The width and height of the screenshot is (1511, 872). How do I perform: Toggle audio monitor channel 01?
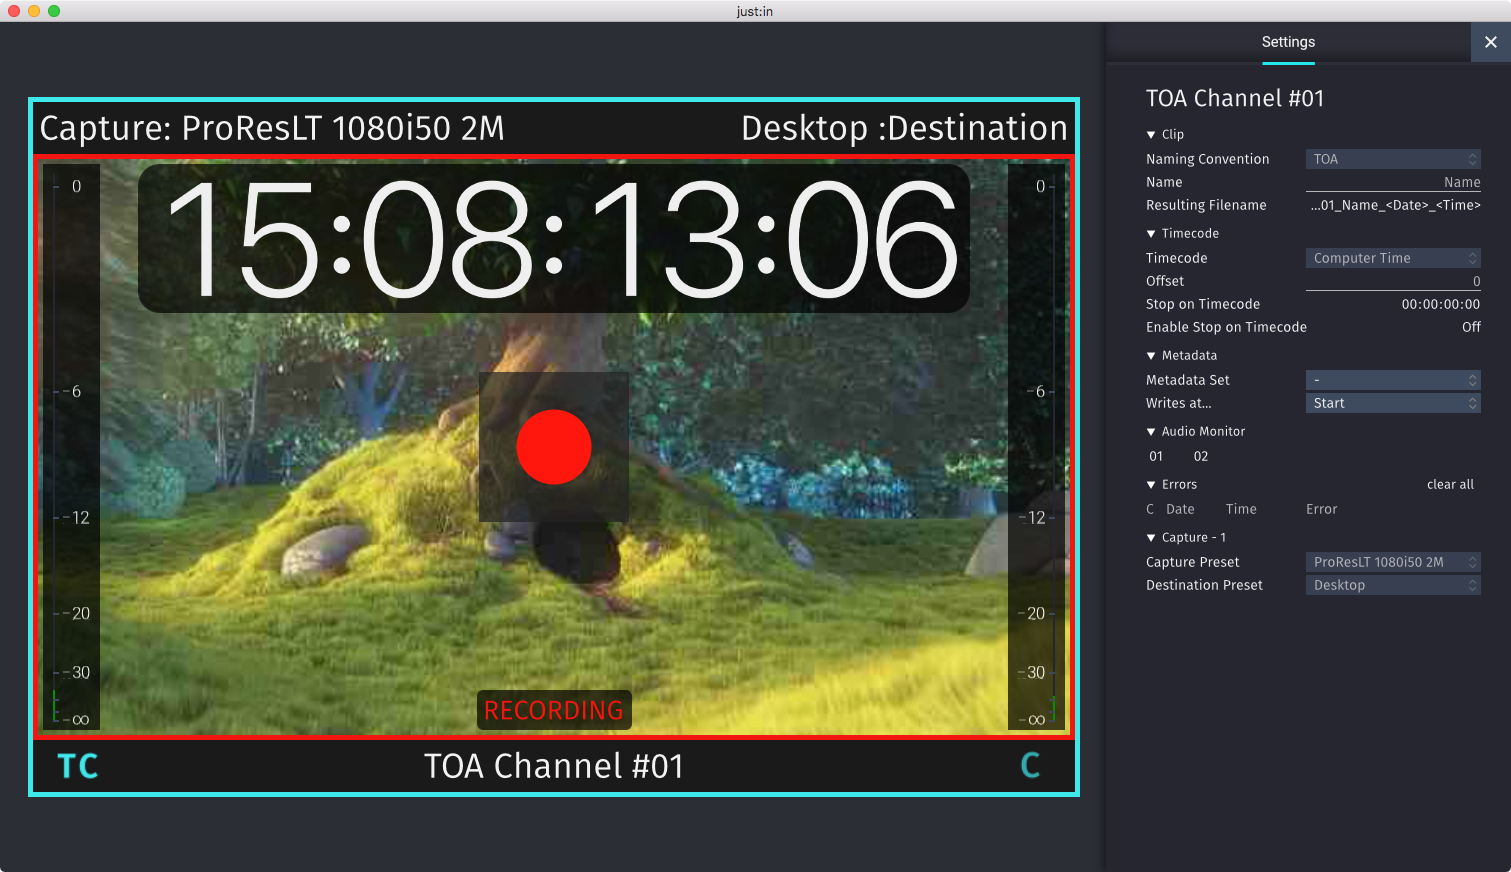[x=1156, y=456]
